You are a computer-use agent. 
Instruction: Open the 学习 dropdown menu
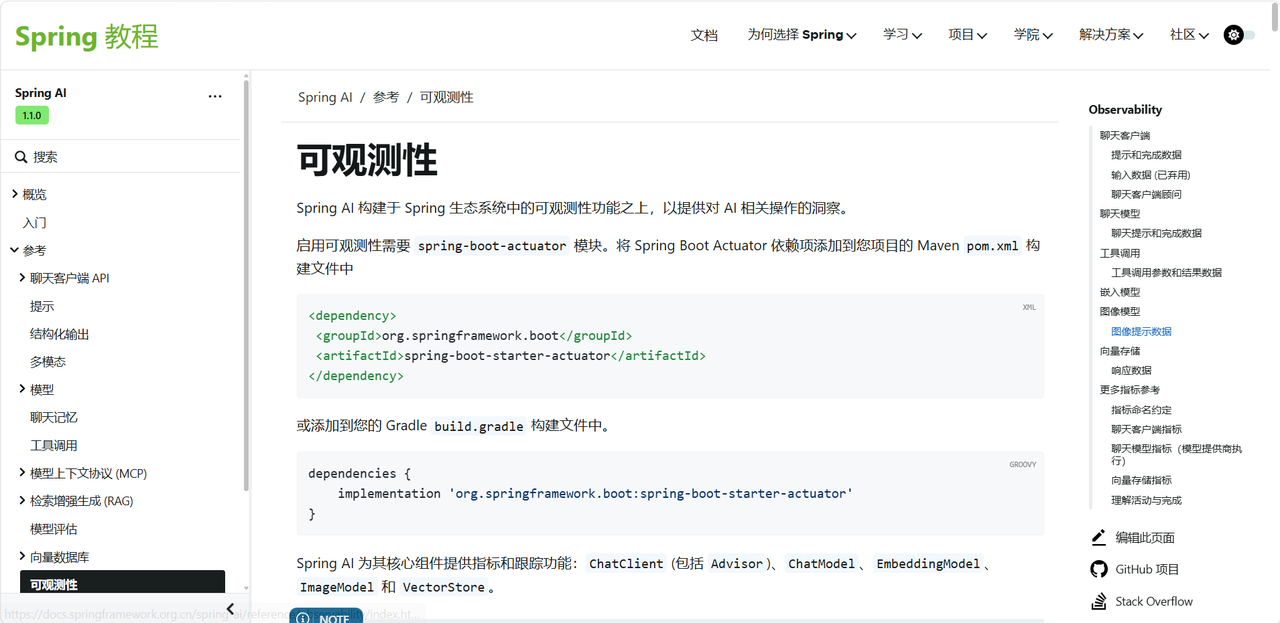point(902,35)
